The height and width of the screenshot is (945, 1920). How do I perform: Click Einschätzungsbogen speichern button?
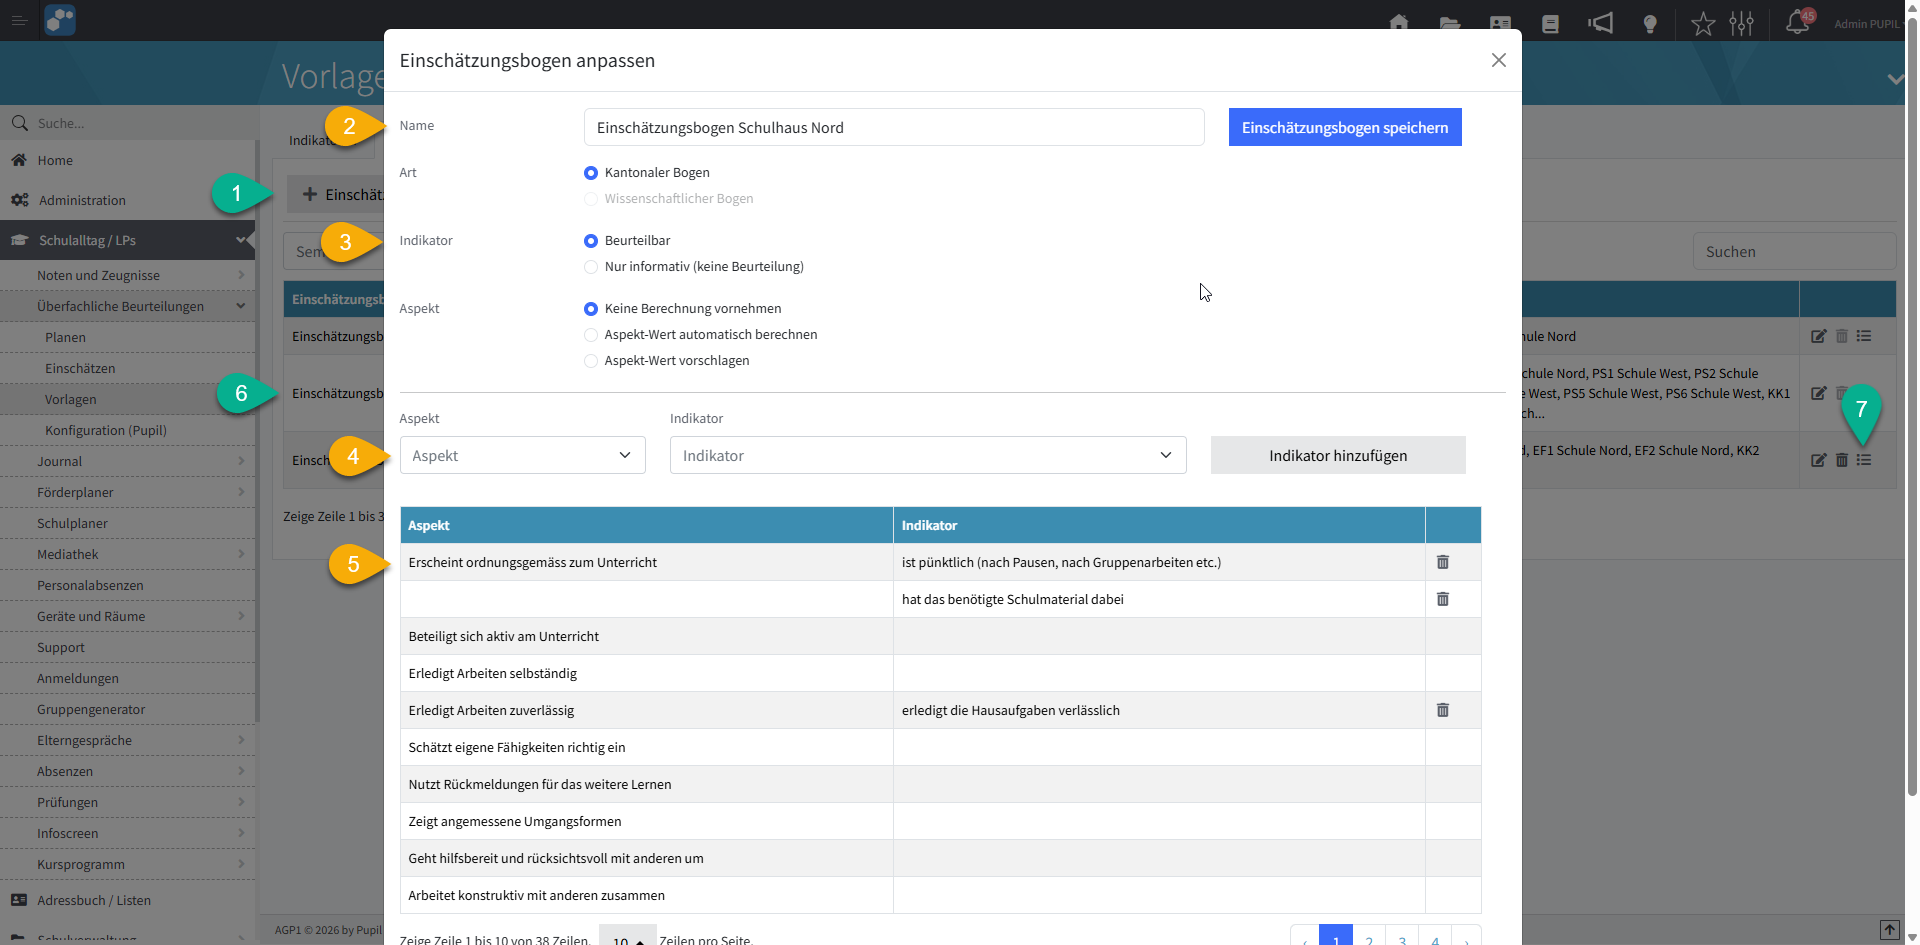coord(1345,127)
